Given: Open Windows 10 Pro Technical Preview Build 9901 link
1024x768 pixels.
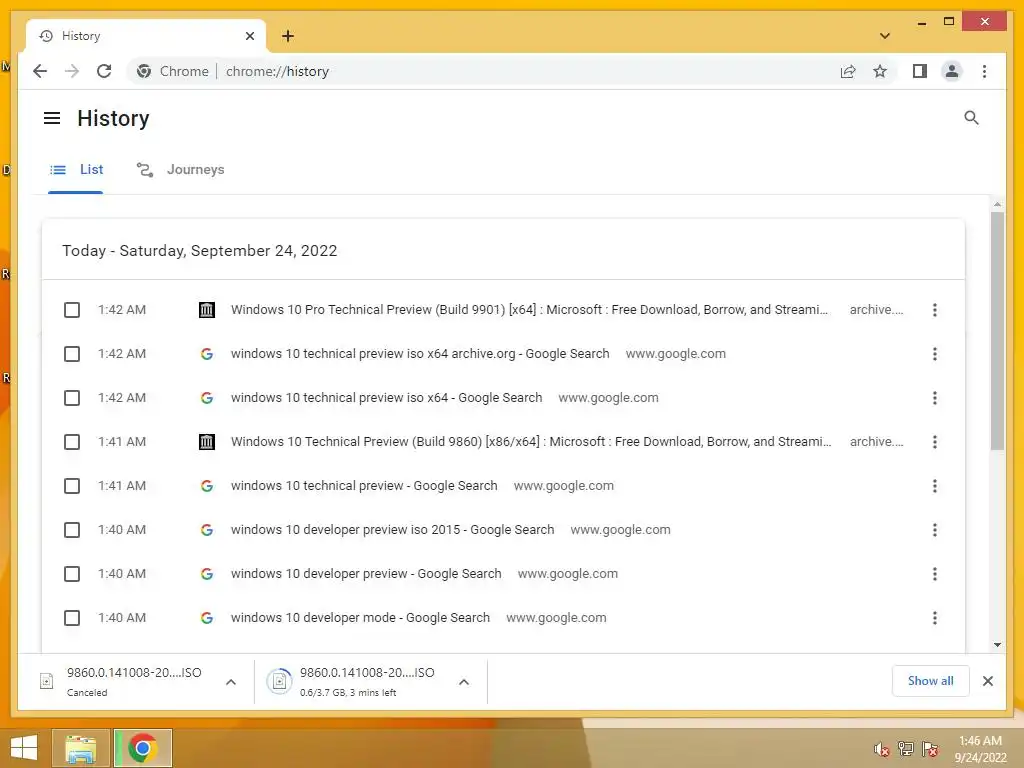Looking at the screenshot, I should (529, 310).
